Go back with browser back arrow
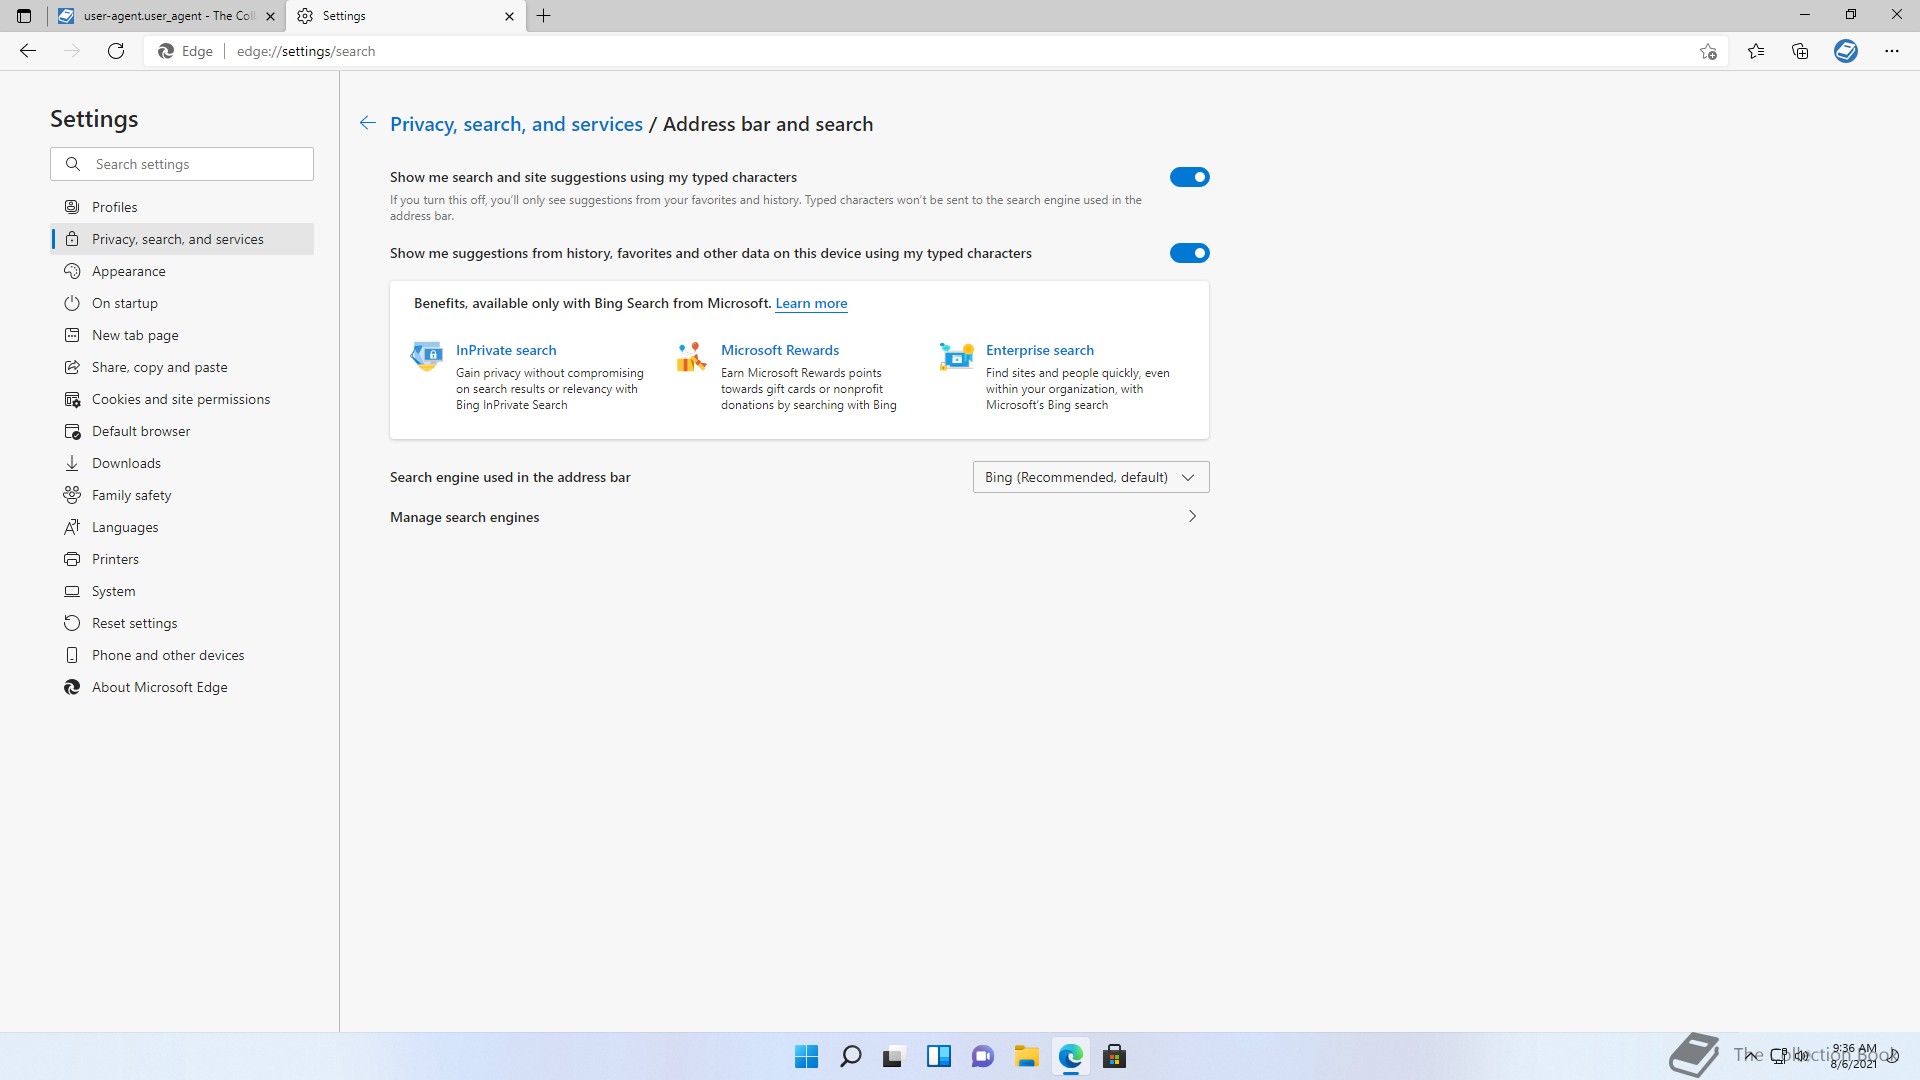1920x1080 pixels. point(28,51)
